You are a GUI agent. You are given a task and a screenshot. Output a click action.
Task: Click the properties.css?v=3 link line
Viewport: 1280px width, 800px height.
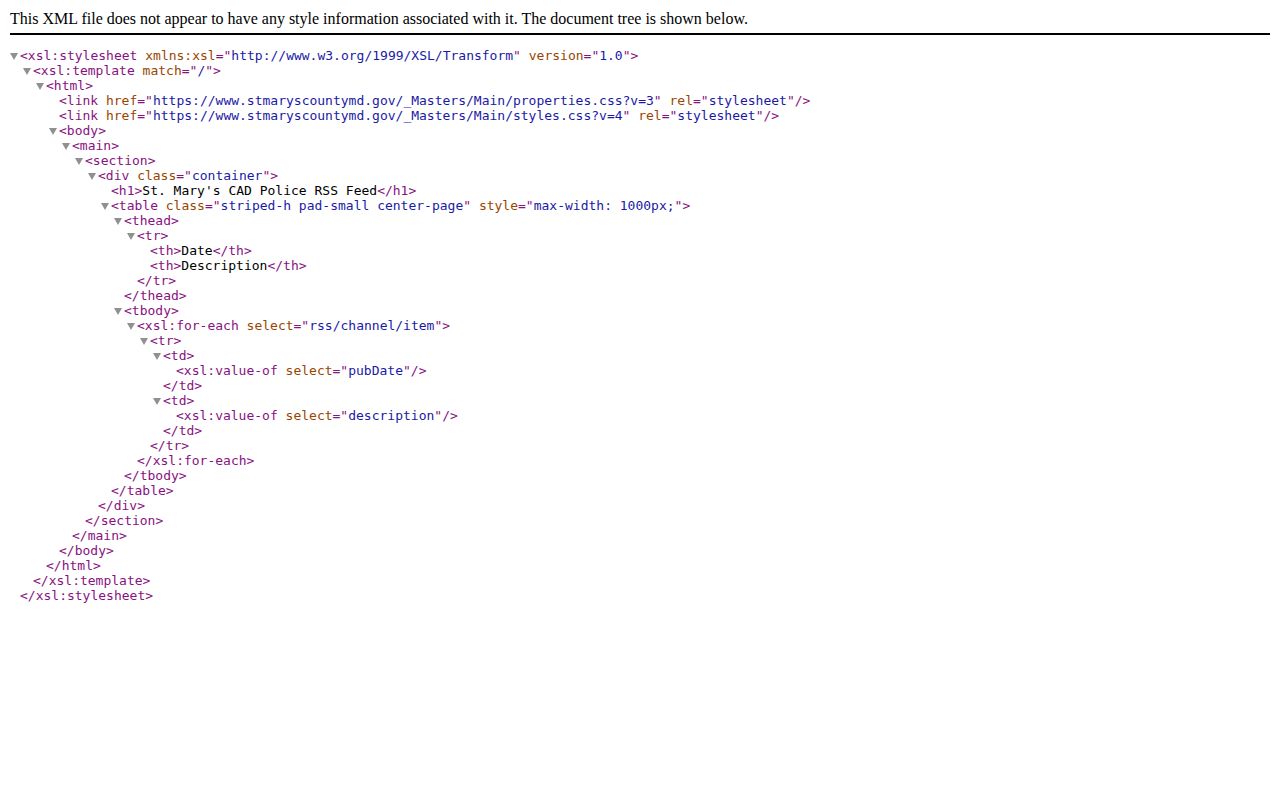click(434, 101)
